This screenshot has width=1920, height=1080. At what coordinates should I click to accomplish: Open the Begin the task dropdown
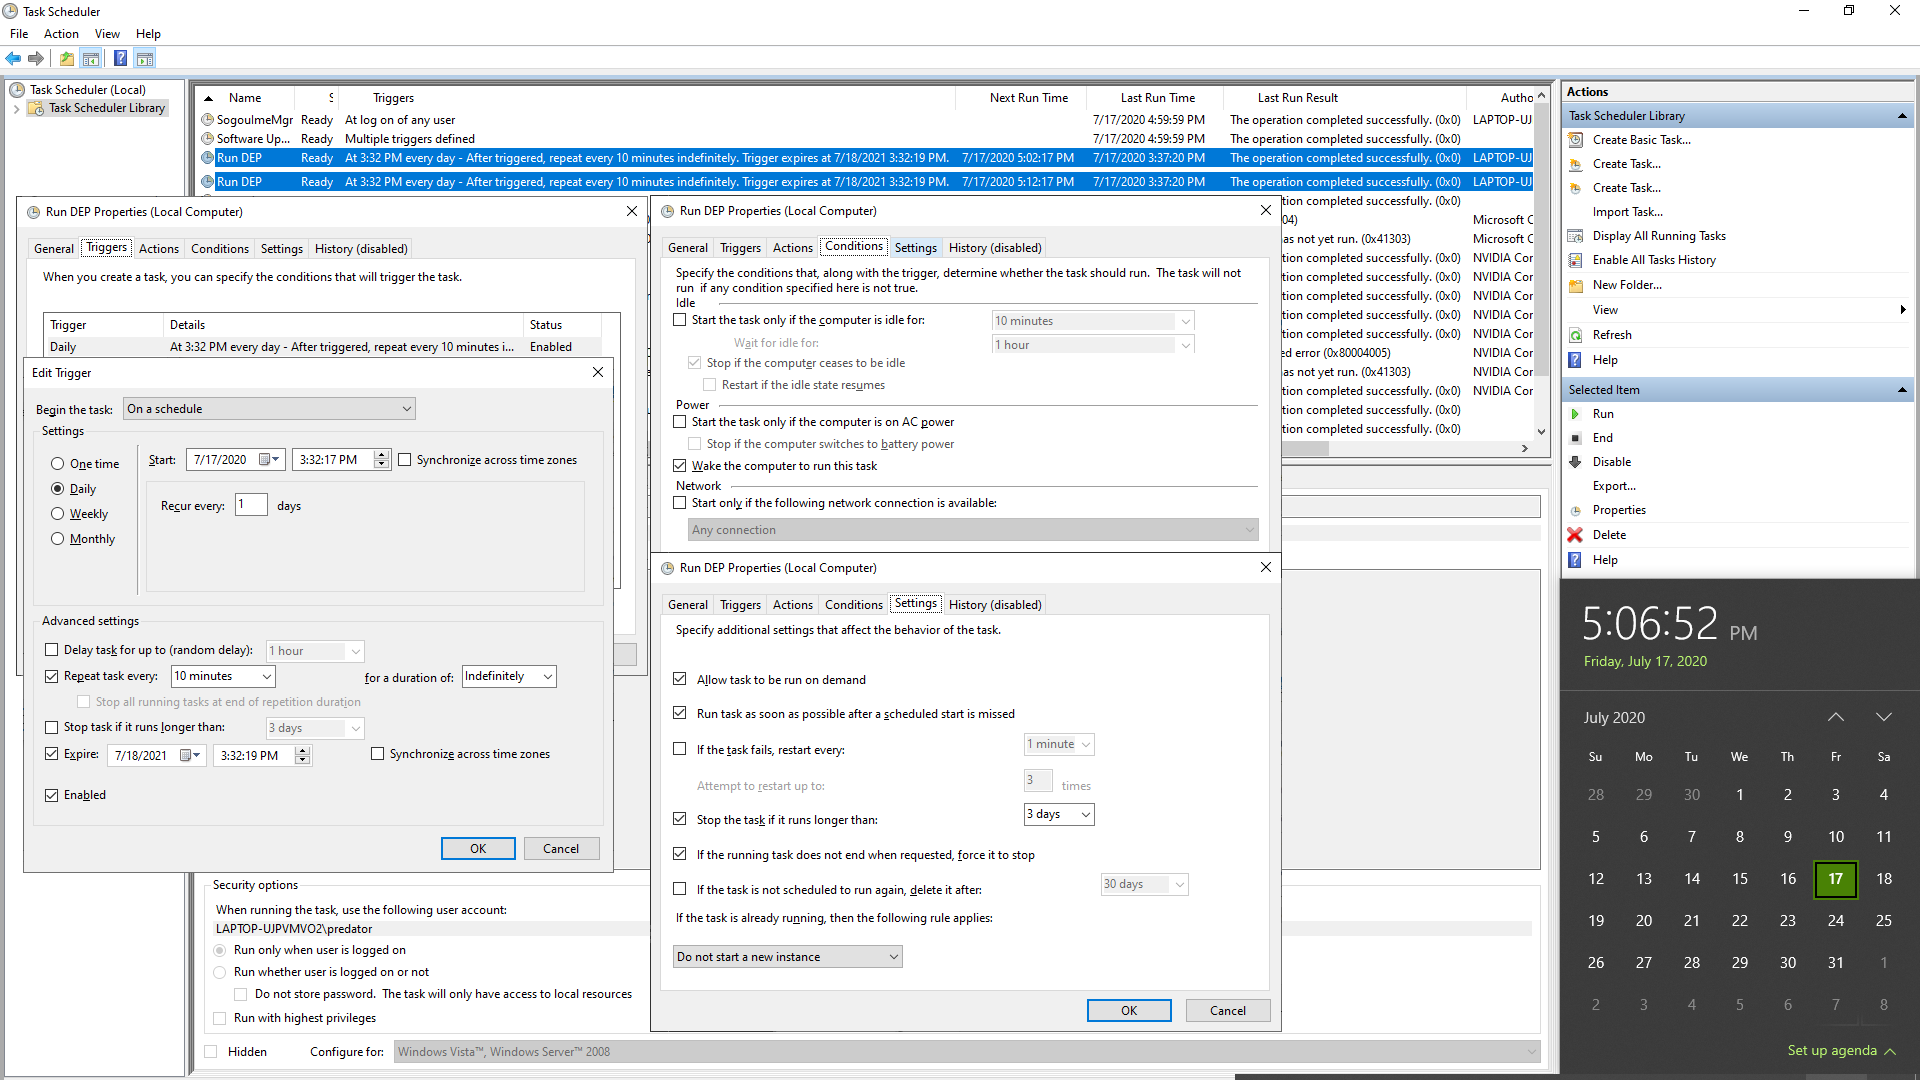(269, 409)
